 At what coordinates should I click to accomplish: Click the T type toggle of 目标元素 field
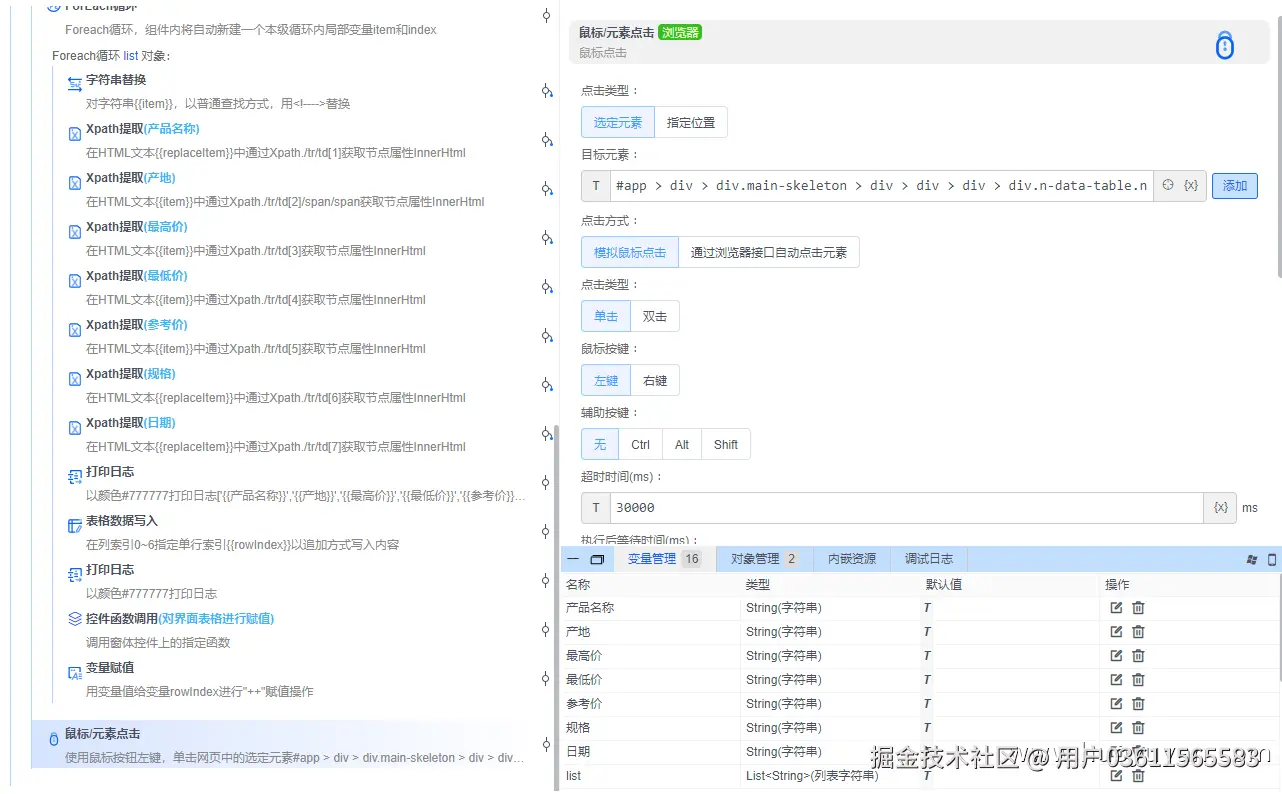[x=595, y=186]
